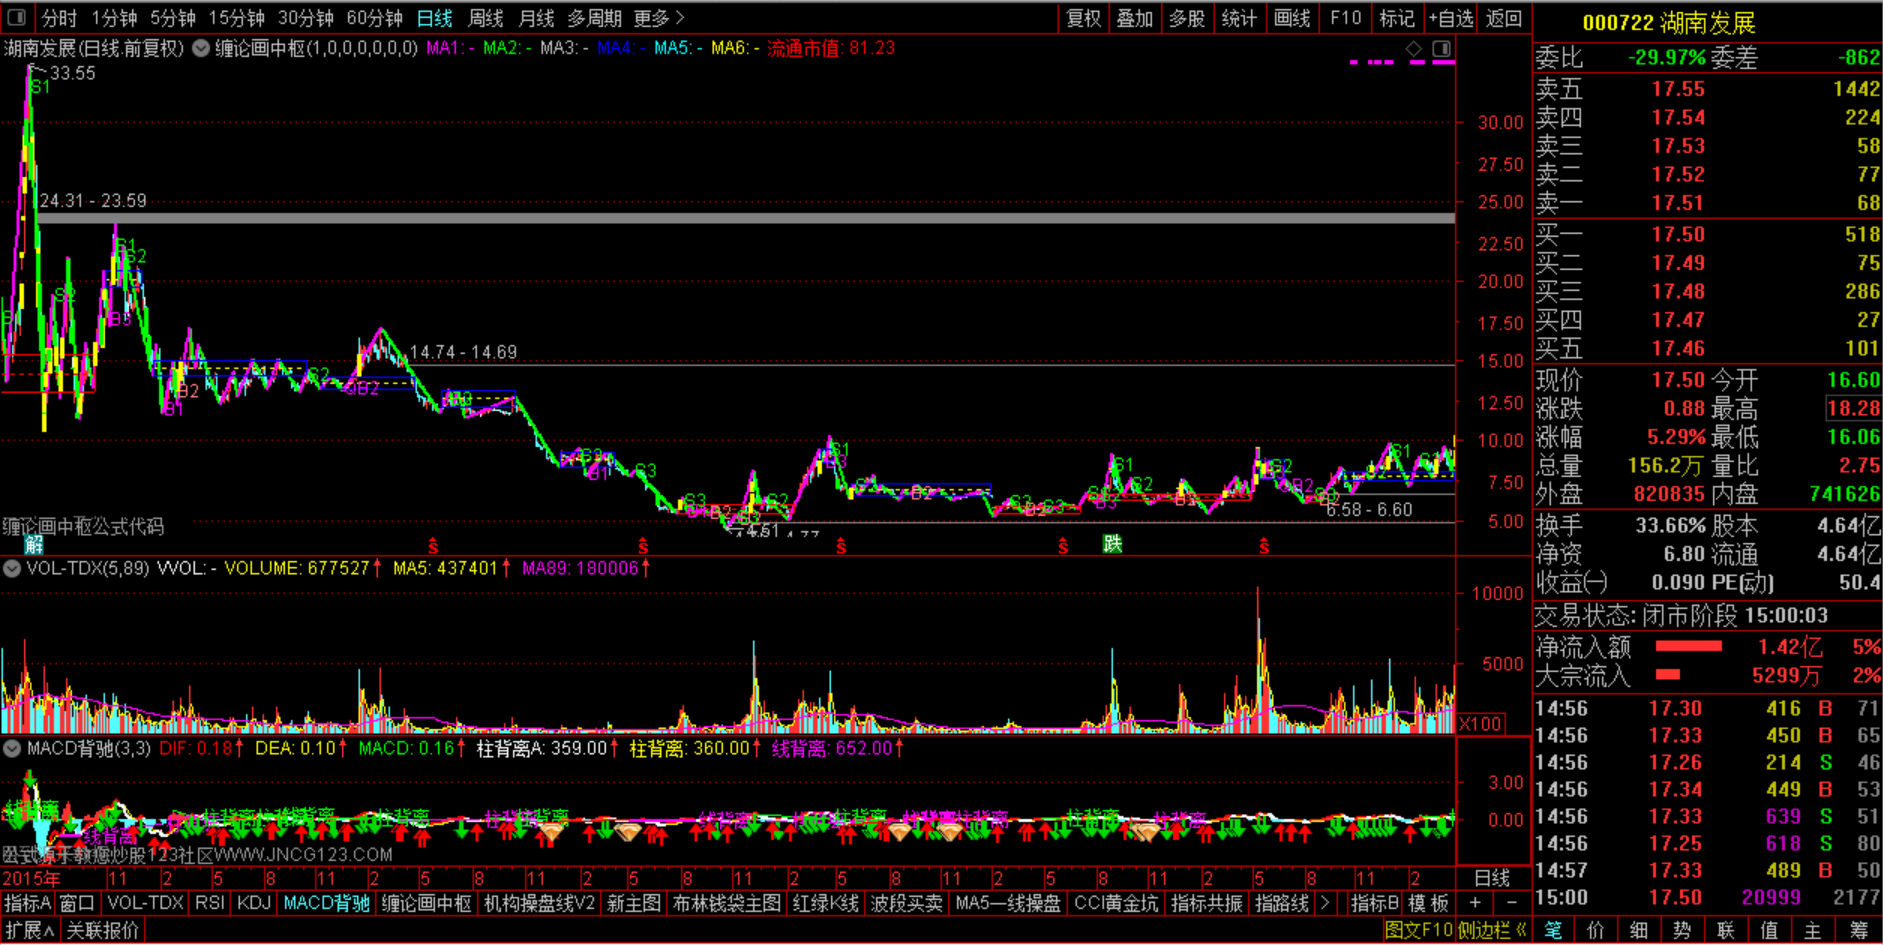Open the 指标A indicator group
Viewport: 1883px width, 945px height.
(x=27, y=903)
